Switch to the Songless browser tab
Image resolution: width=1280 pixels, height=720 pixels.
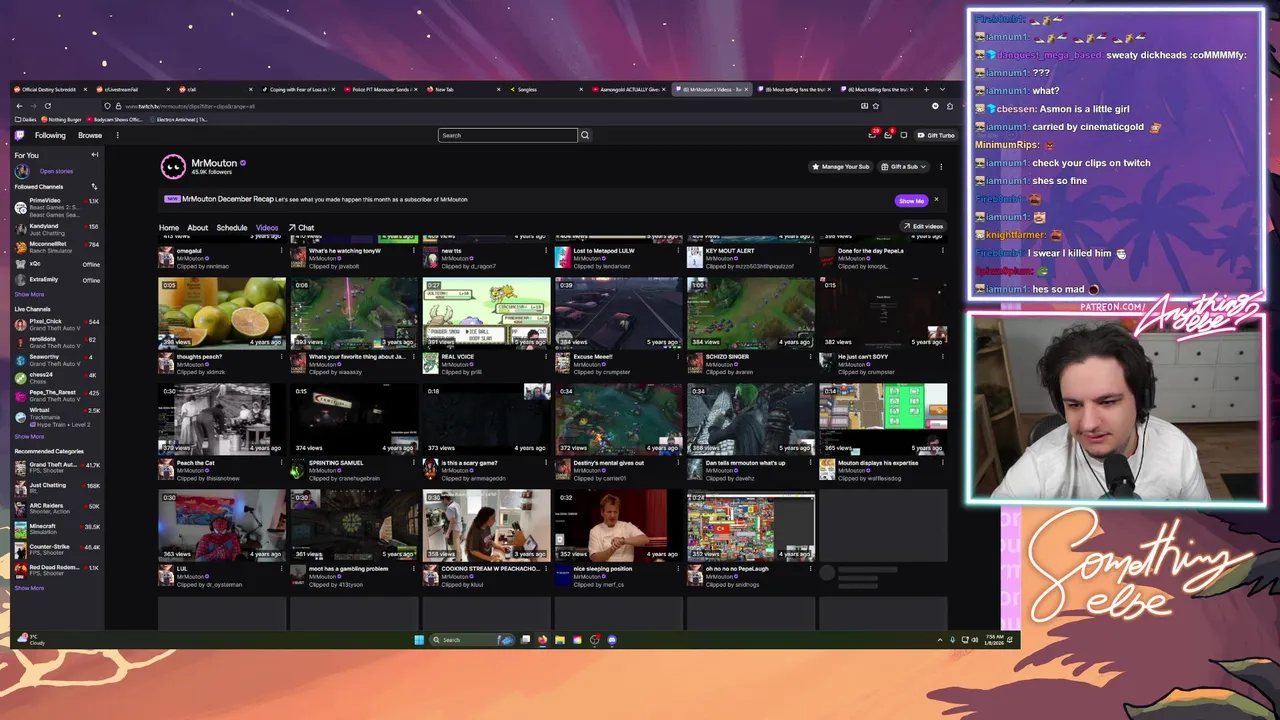click(x=546, y=90)
